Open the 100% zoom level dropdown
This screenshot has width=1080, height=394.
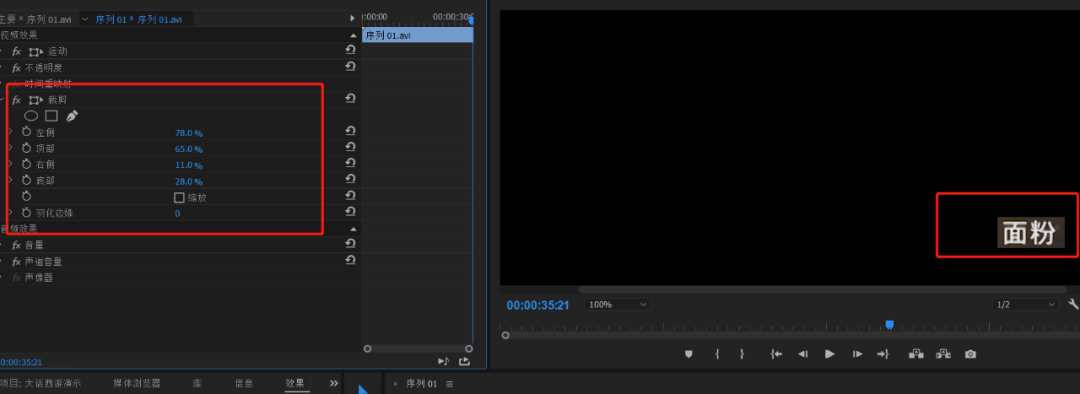pyautogui.click(x=617, y=304)
